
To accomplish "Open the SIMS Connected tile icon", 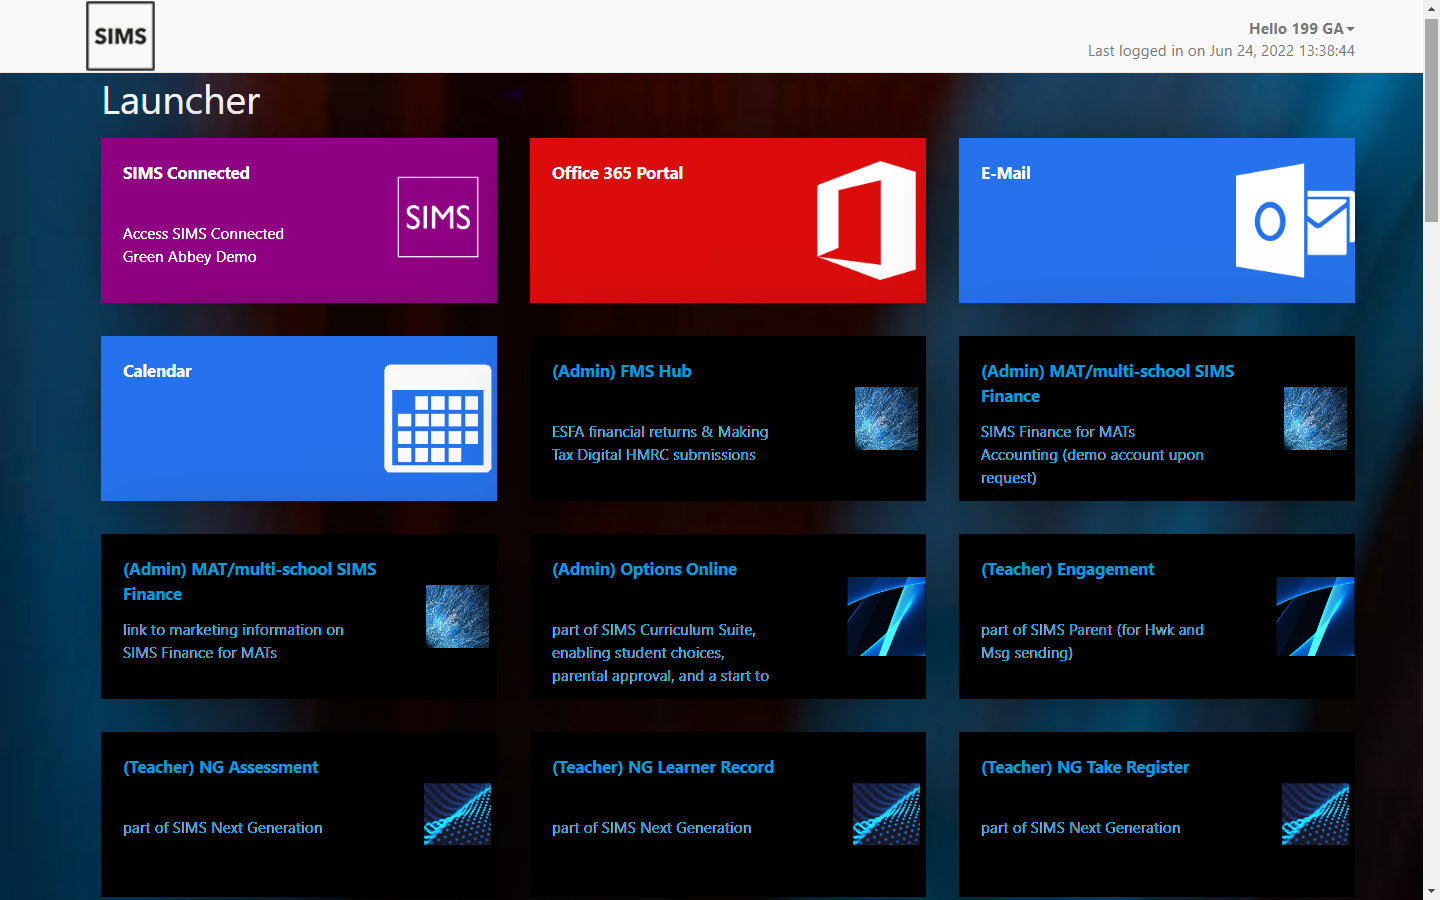I will click(x=438, y=217).
